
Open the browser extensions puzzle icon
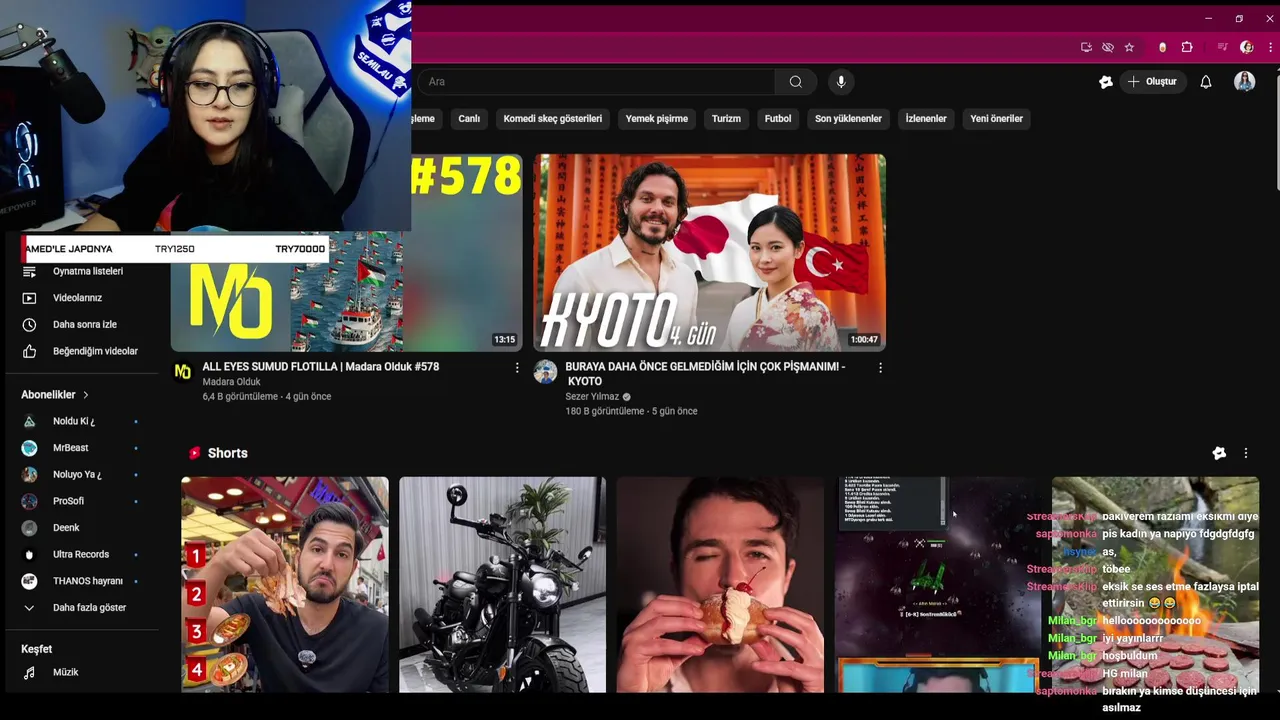click(1187, 47)
